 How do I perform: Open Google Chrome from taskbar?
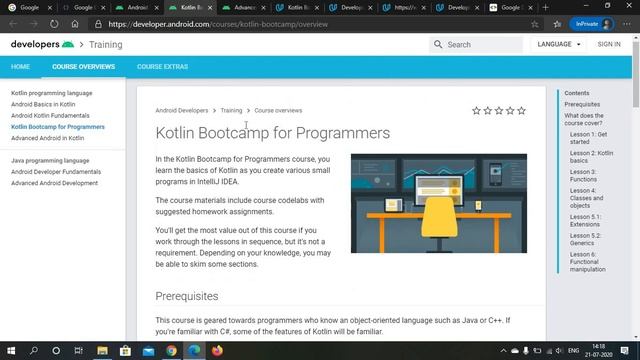tap(171, 351)
